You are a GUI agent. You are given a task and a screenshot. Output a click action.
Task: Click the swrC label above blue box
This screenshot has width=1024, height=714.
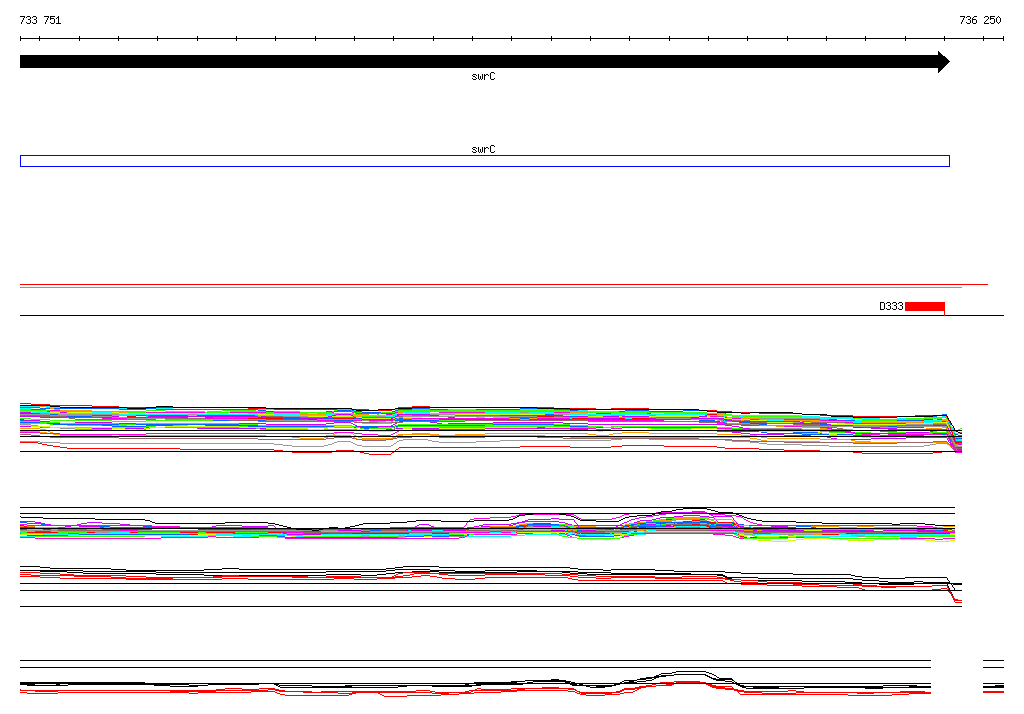point(483,150)
